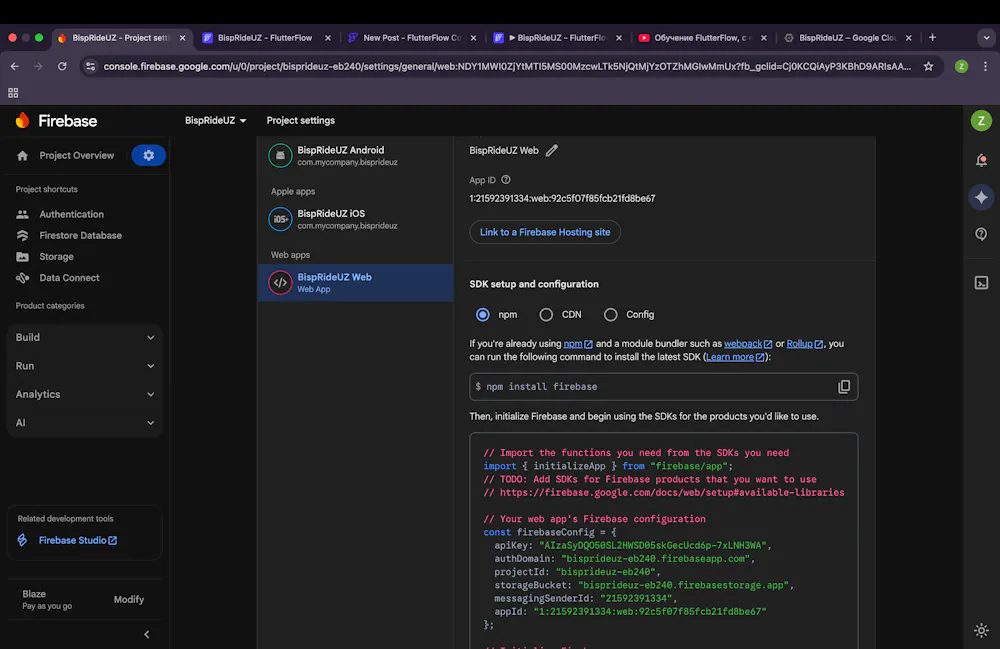Open the BispRideUZ project selector dropdown

[215, 121]
